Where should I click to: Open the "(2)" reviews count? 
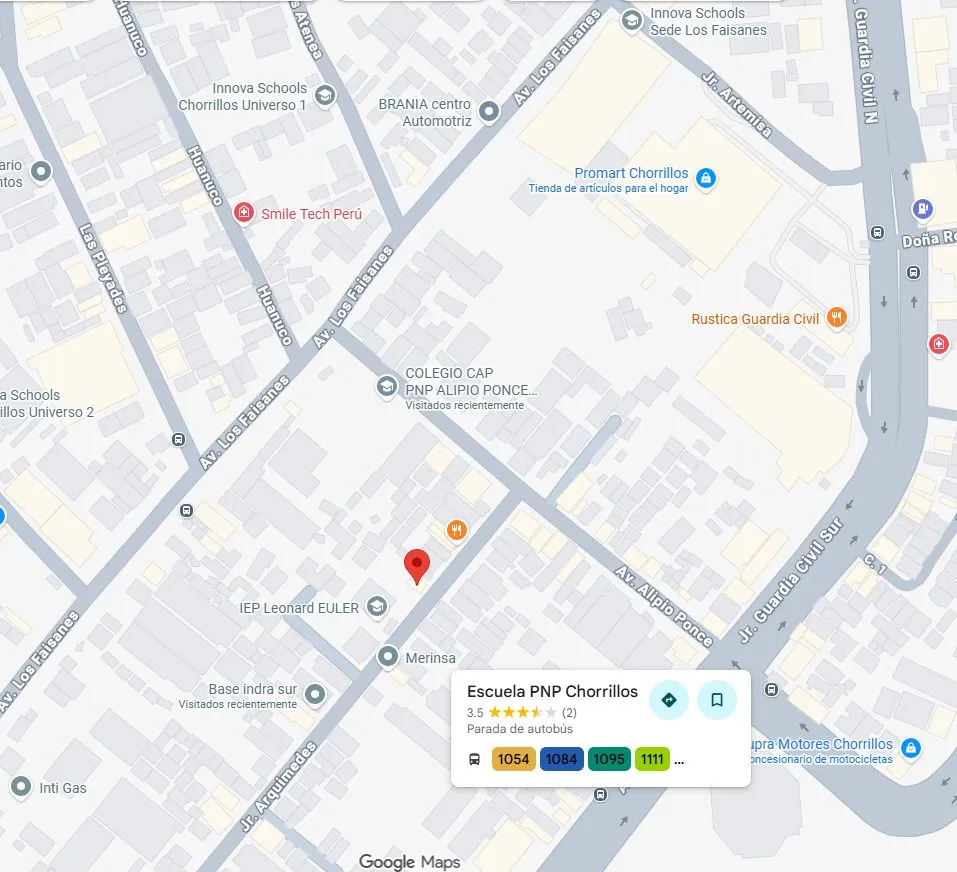click(569, 713)
